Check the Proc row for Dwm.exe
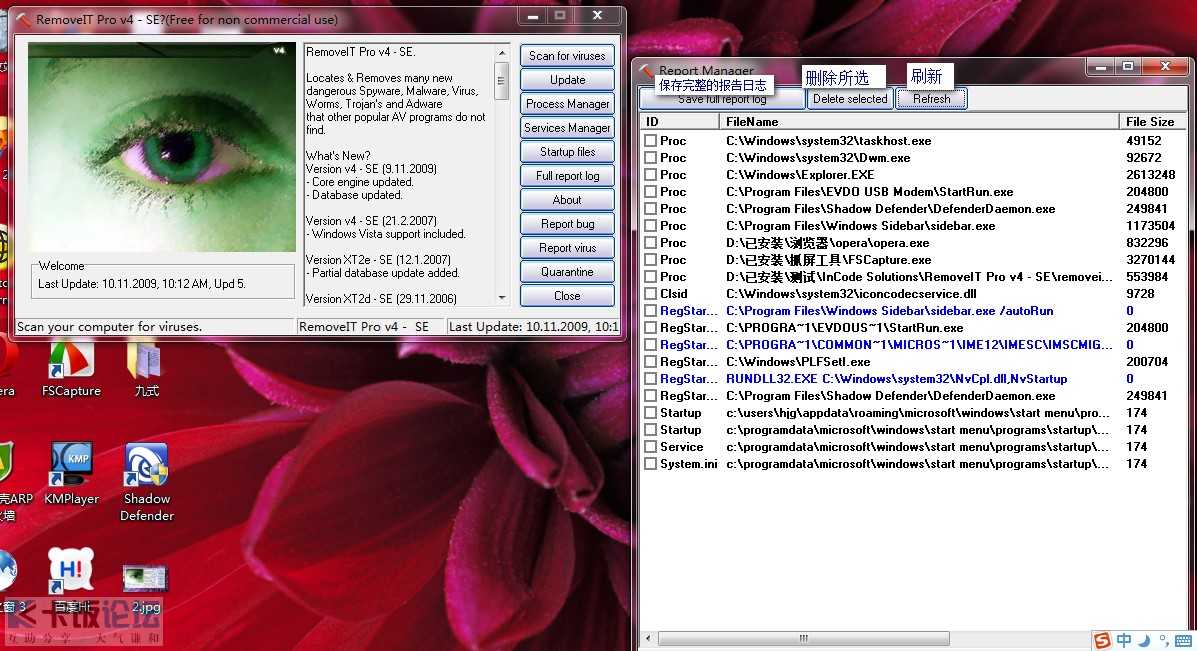This screenshot has height=651, width=1197. click(650, 157)
